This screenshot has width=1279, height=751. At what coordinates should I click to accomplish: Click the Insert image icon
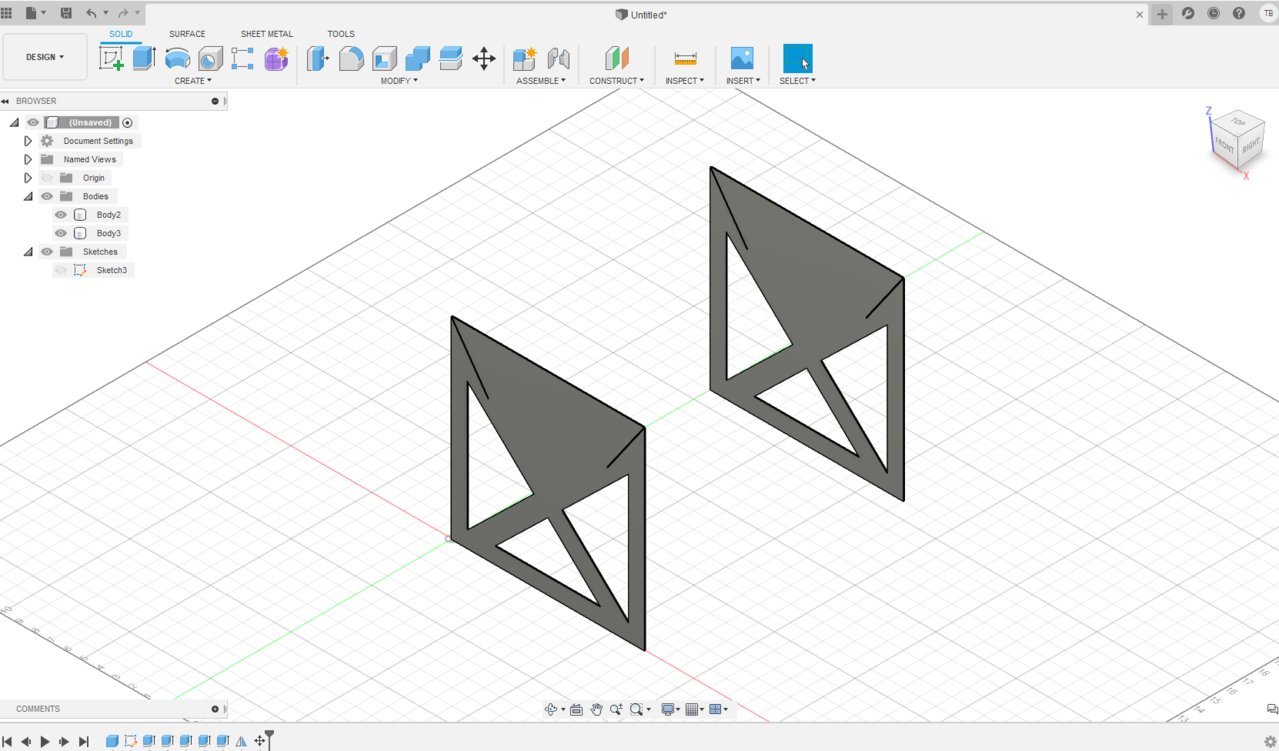(742, 58)
